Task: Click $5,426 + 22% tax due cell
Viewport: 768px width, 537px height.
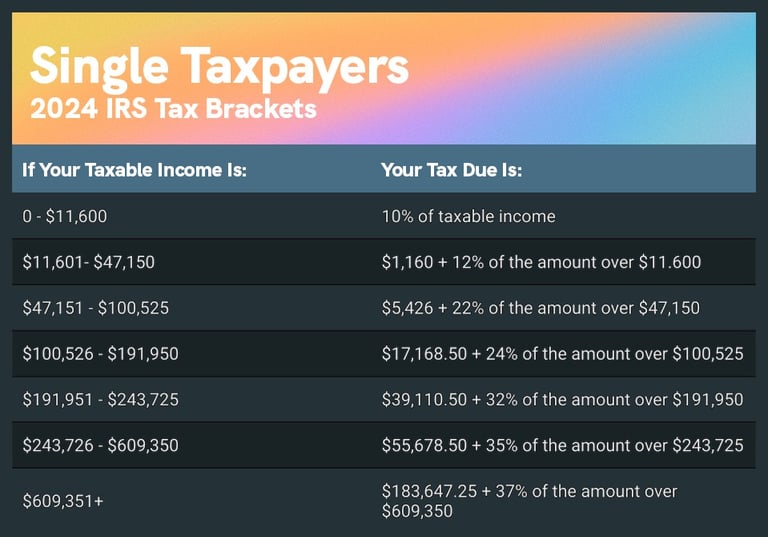Action: (541, 308)
